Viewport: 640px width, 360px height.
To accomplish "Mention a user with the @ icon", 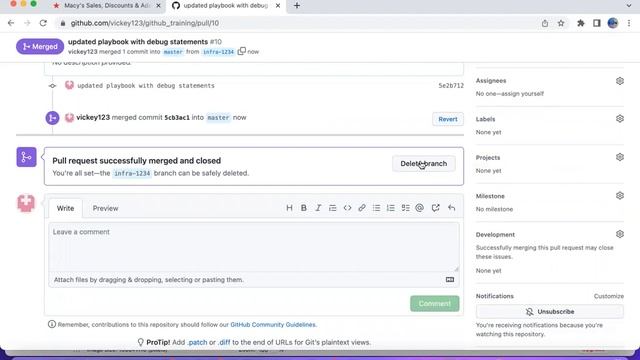I will pos(420,208).
